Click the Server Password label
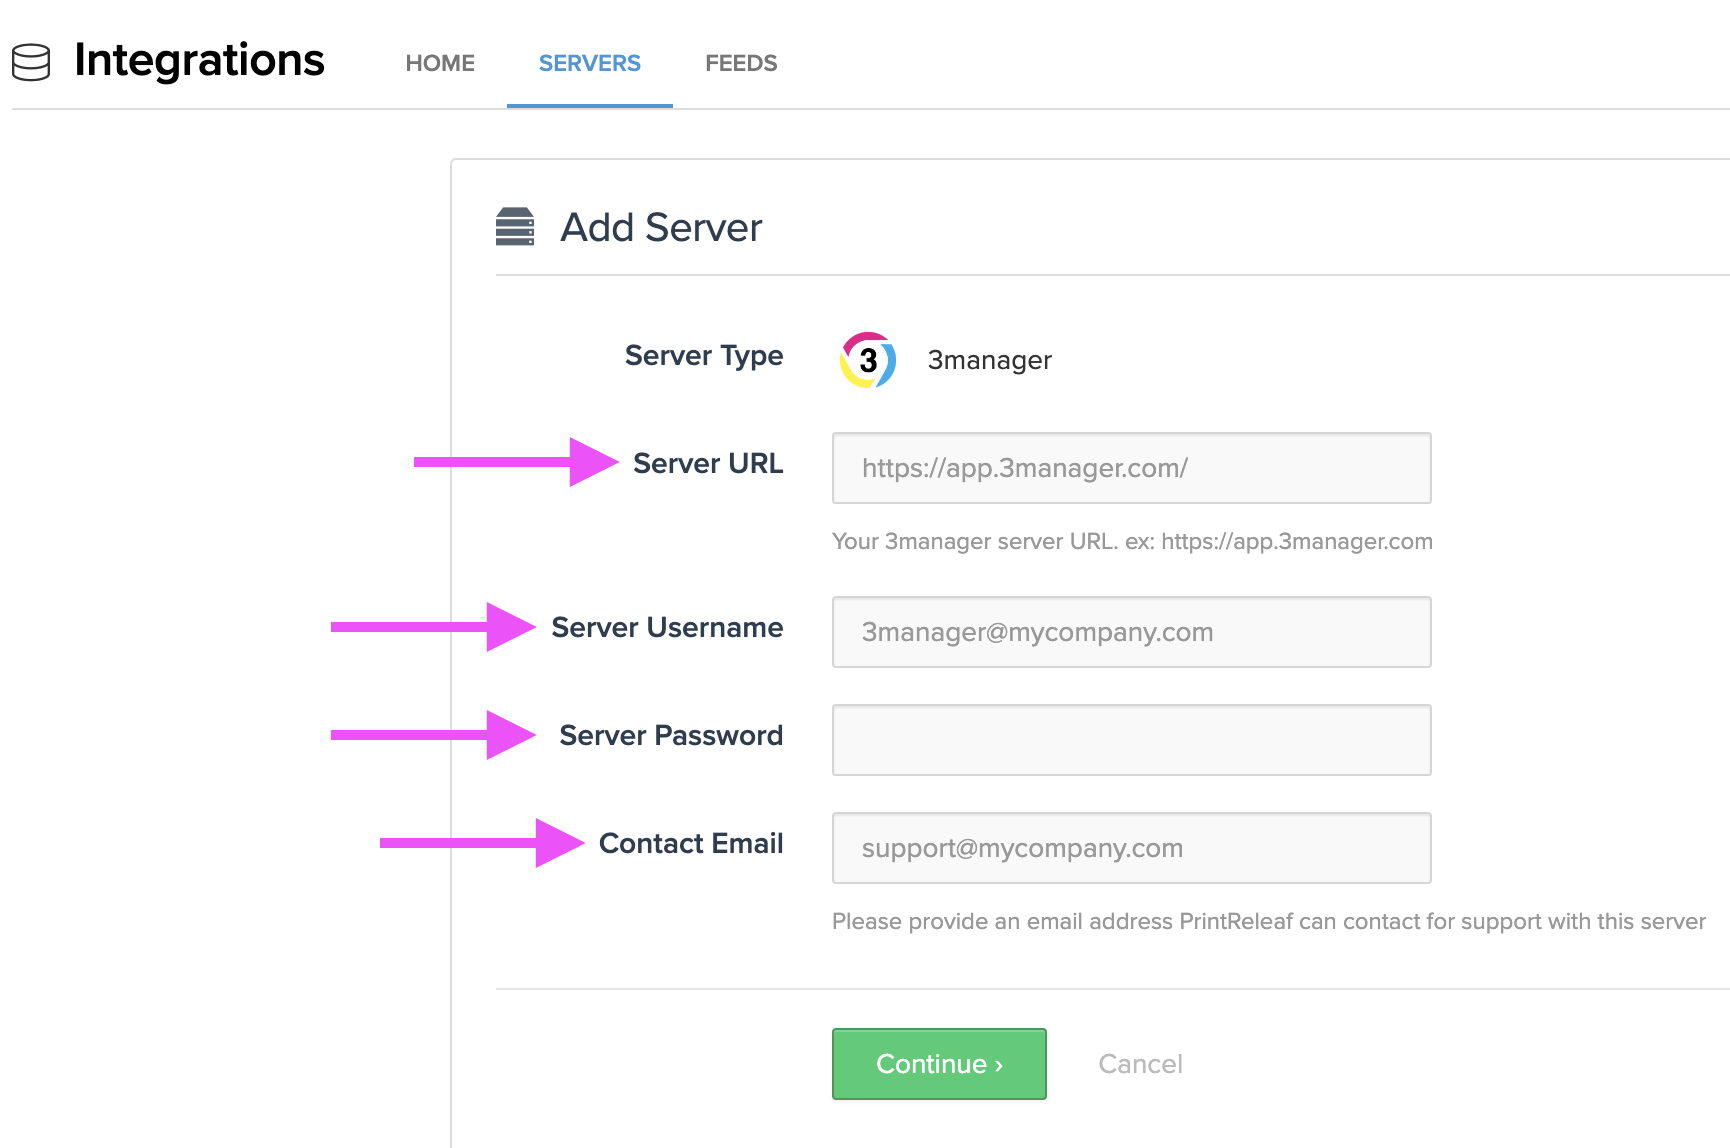Viewport: 1730px width, 1148px height. [671, 735]
